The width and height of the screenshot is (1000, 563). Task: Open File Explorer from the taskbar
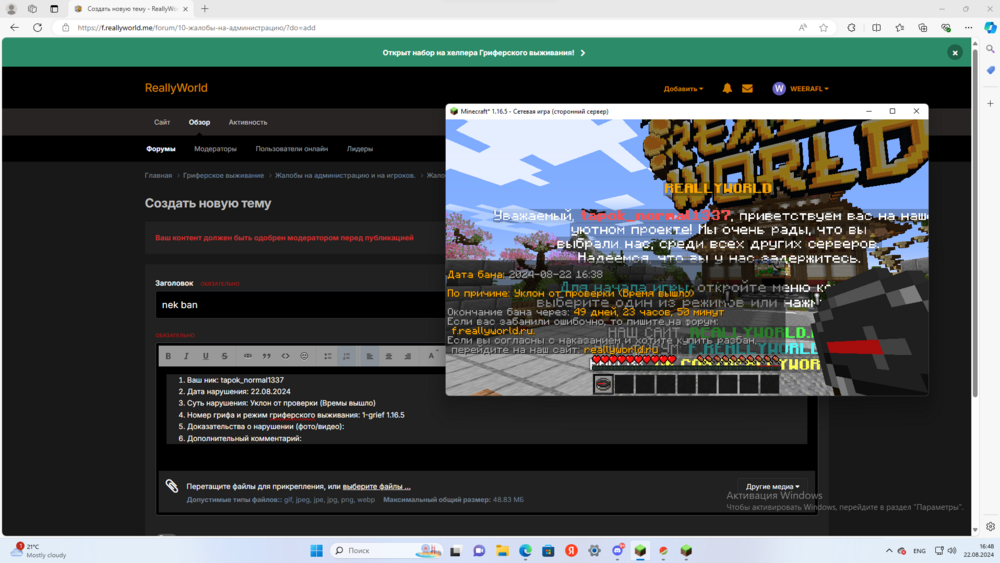502,551
